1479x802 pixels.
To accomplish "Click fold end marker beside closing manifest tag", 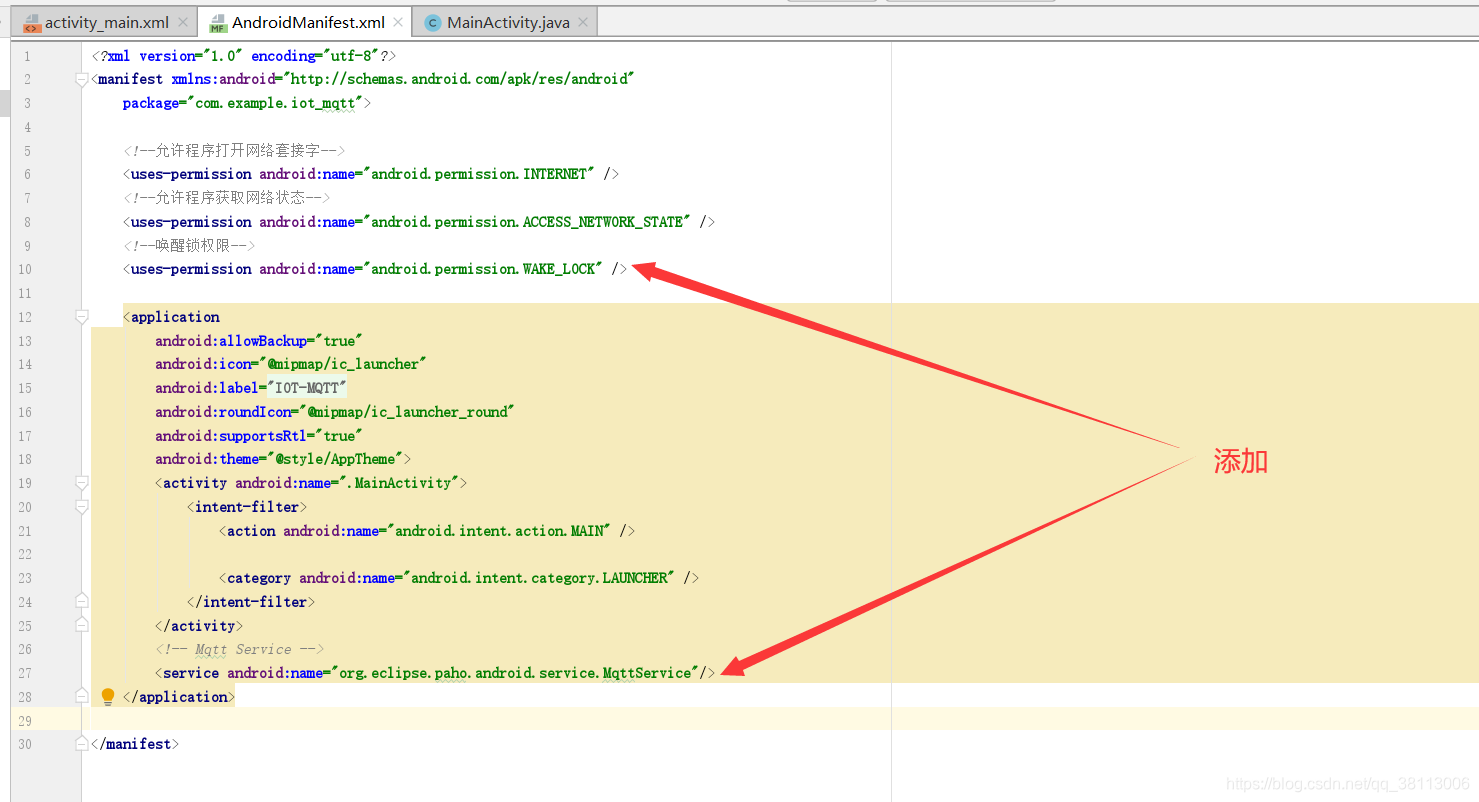I will (x=82, y=744).
